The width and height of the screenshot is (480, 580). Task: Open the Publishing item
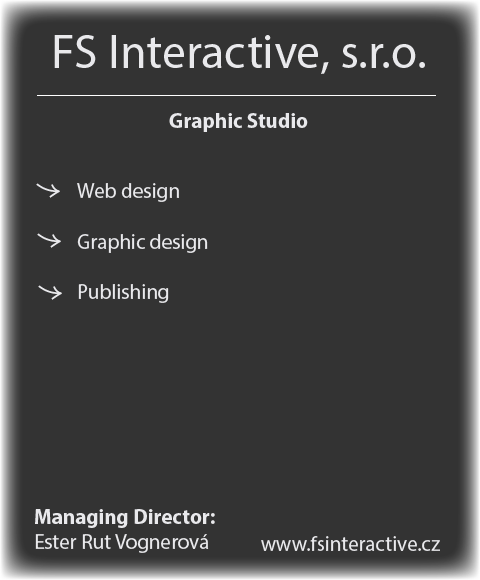(x=123, y=293)
